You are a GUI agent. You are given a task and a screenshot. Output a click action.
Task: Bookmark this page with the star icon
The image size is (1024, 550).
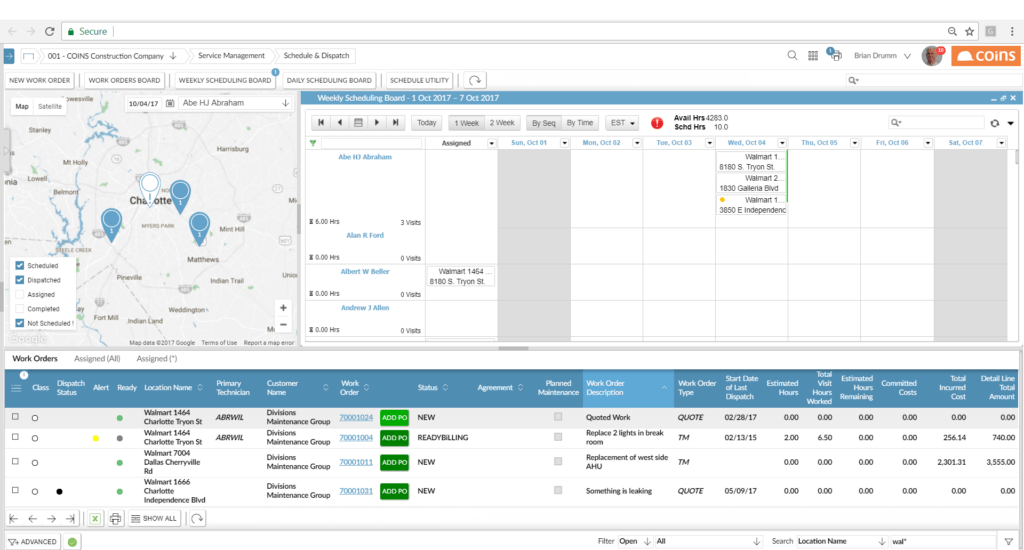970,31
